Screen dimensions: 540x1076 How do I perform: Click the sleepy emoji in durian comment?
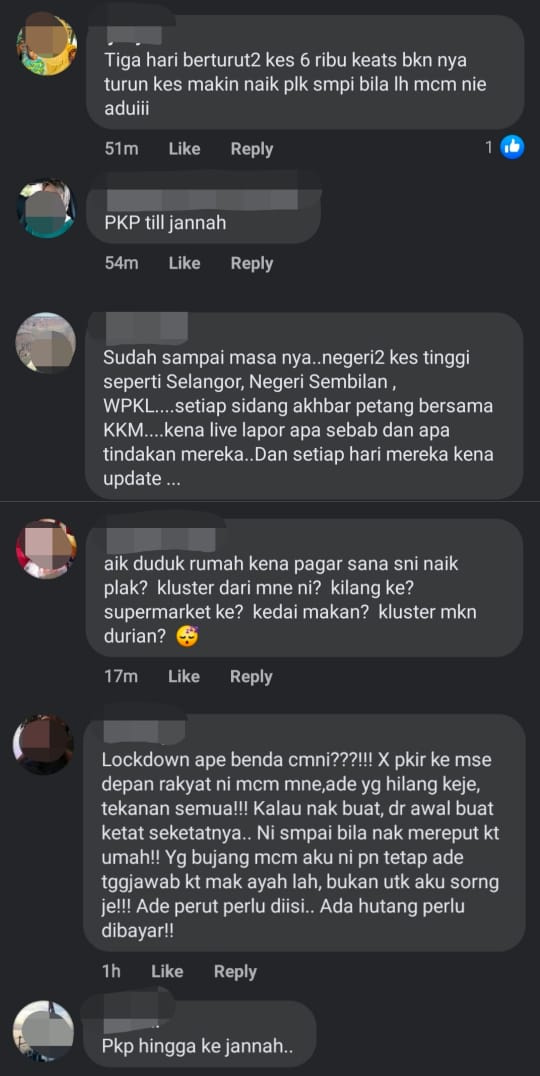187,638
